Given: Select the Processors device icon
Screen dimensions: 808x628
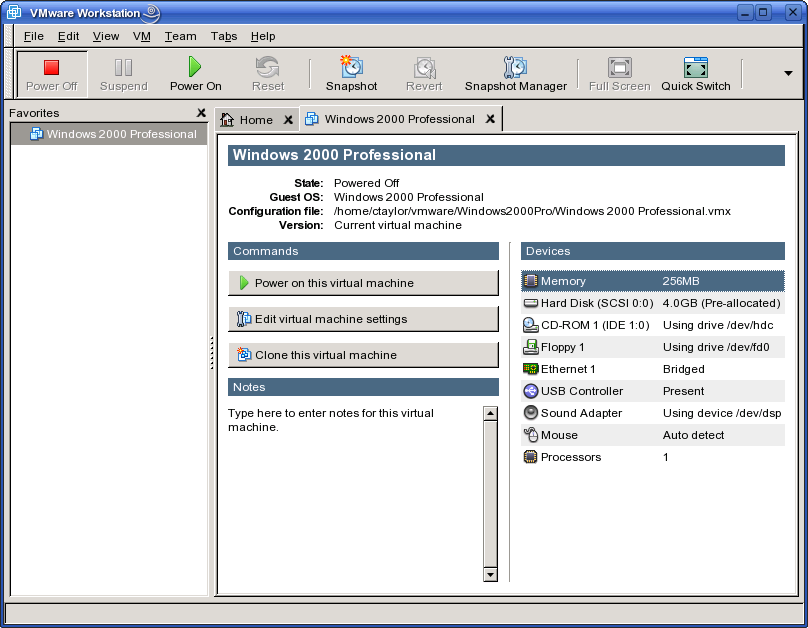Looking at the screenshot, I should (x=530, y=457).
